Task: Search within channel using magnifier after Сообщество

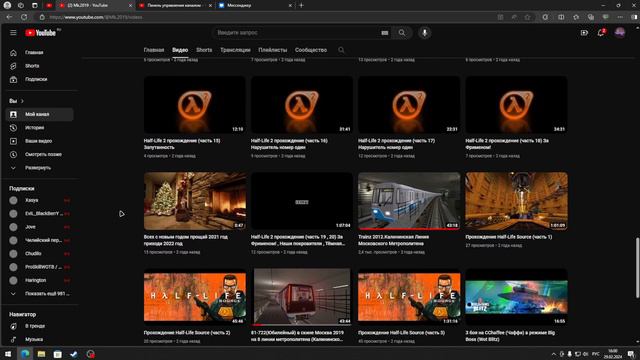Action: (x=341, y=50)
